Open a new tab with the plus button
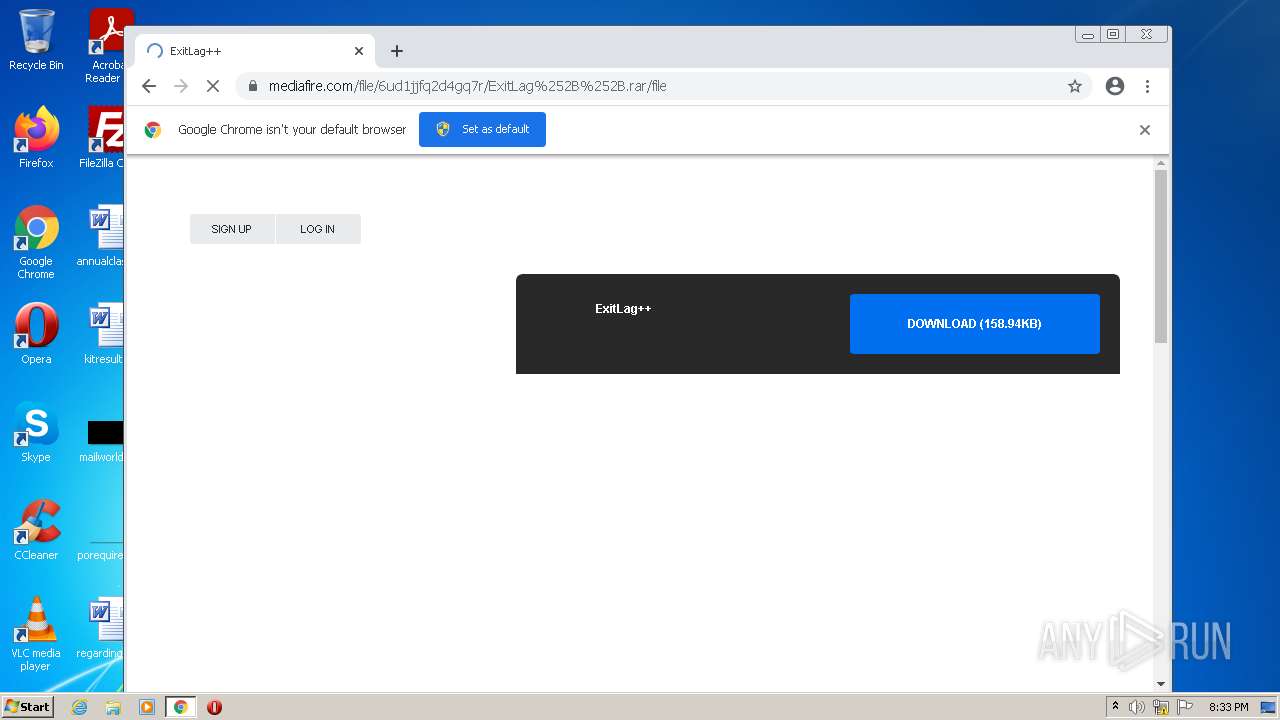The height and width of the screenshot is (720, 1280). 397,51
